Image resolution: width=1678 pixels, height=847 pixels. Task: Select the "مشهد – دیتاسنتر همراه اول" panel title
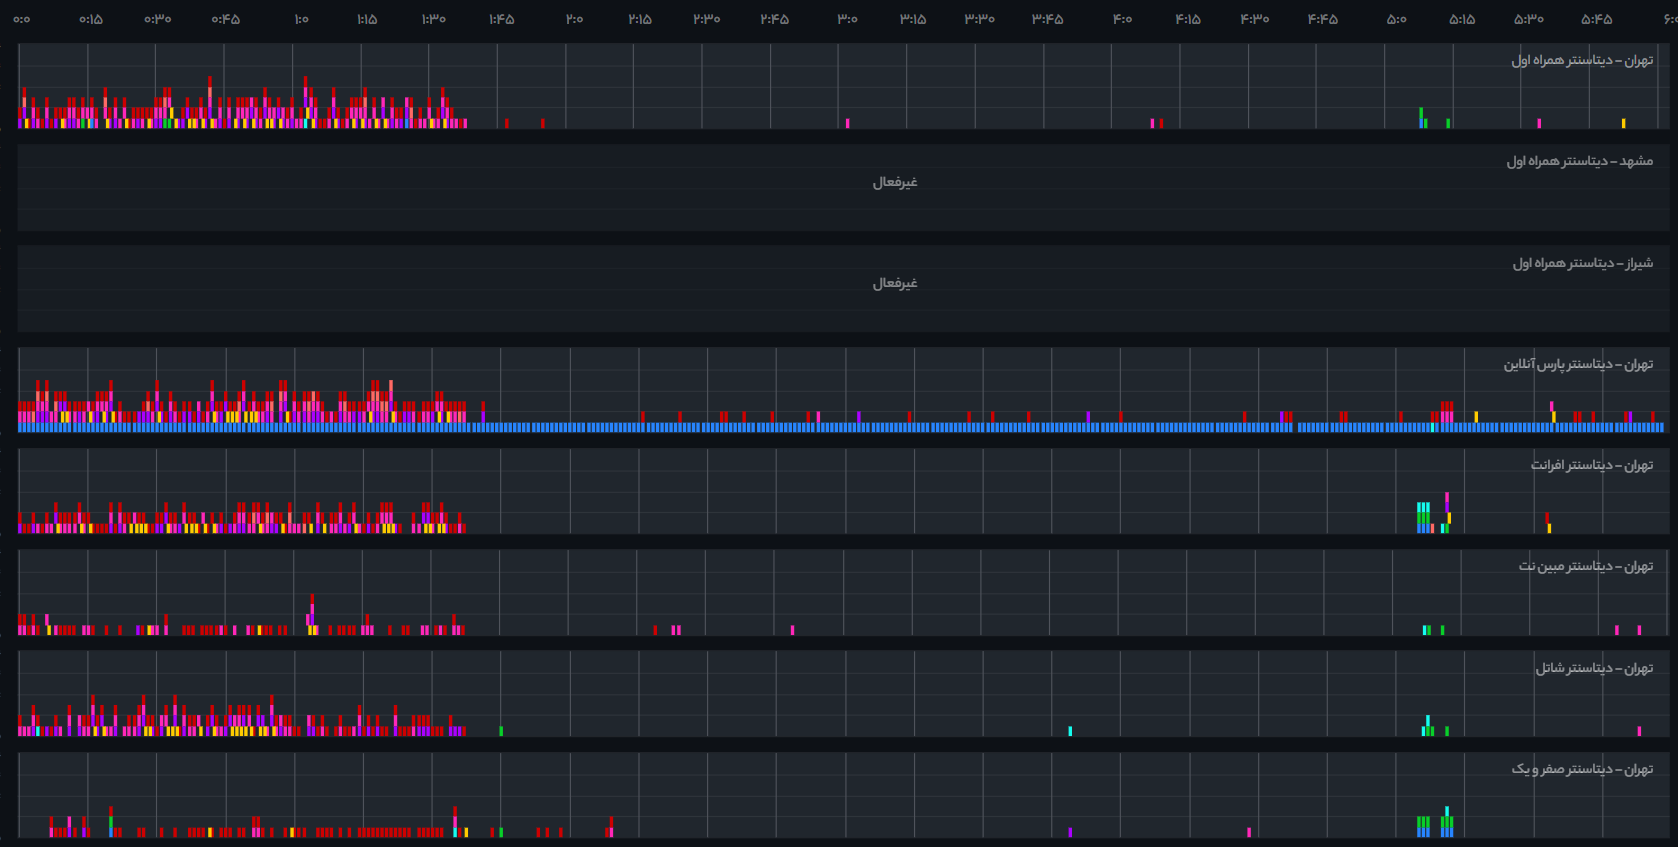point(1579,162)
